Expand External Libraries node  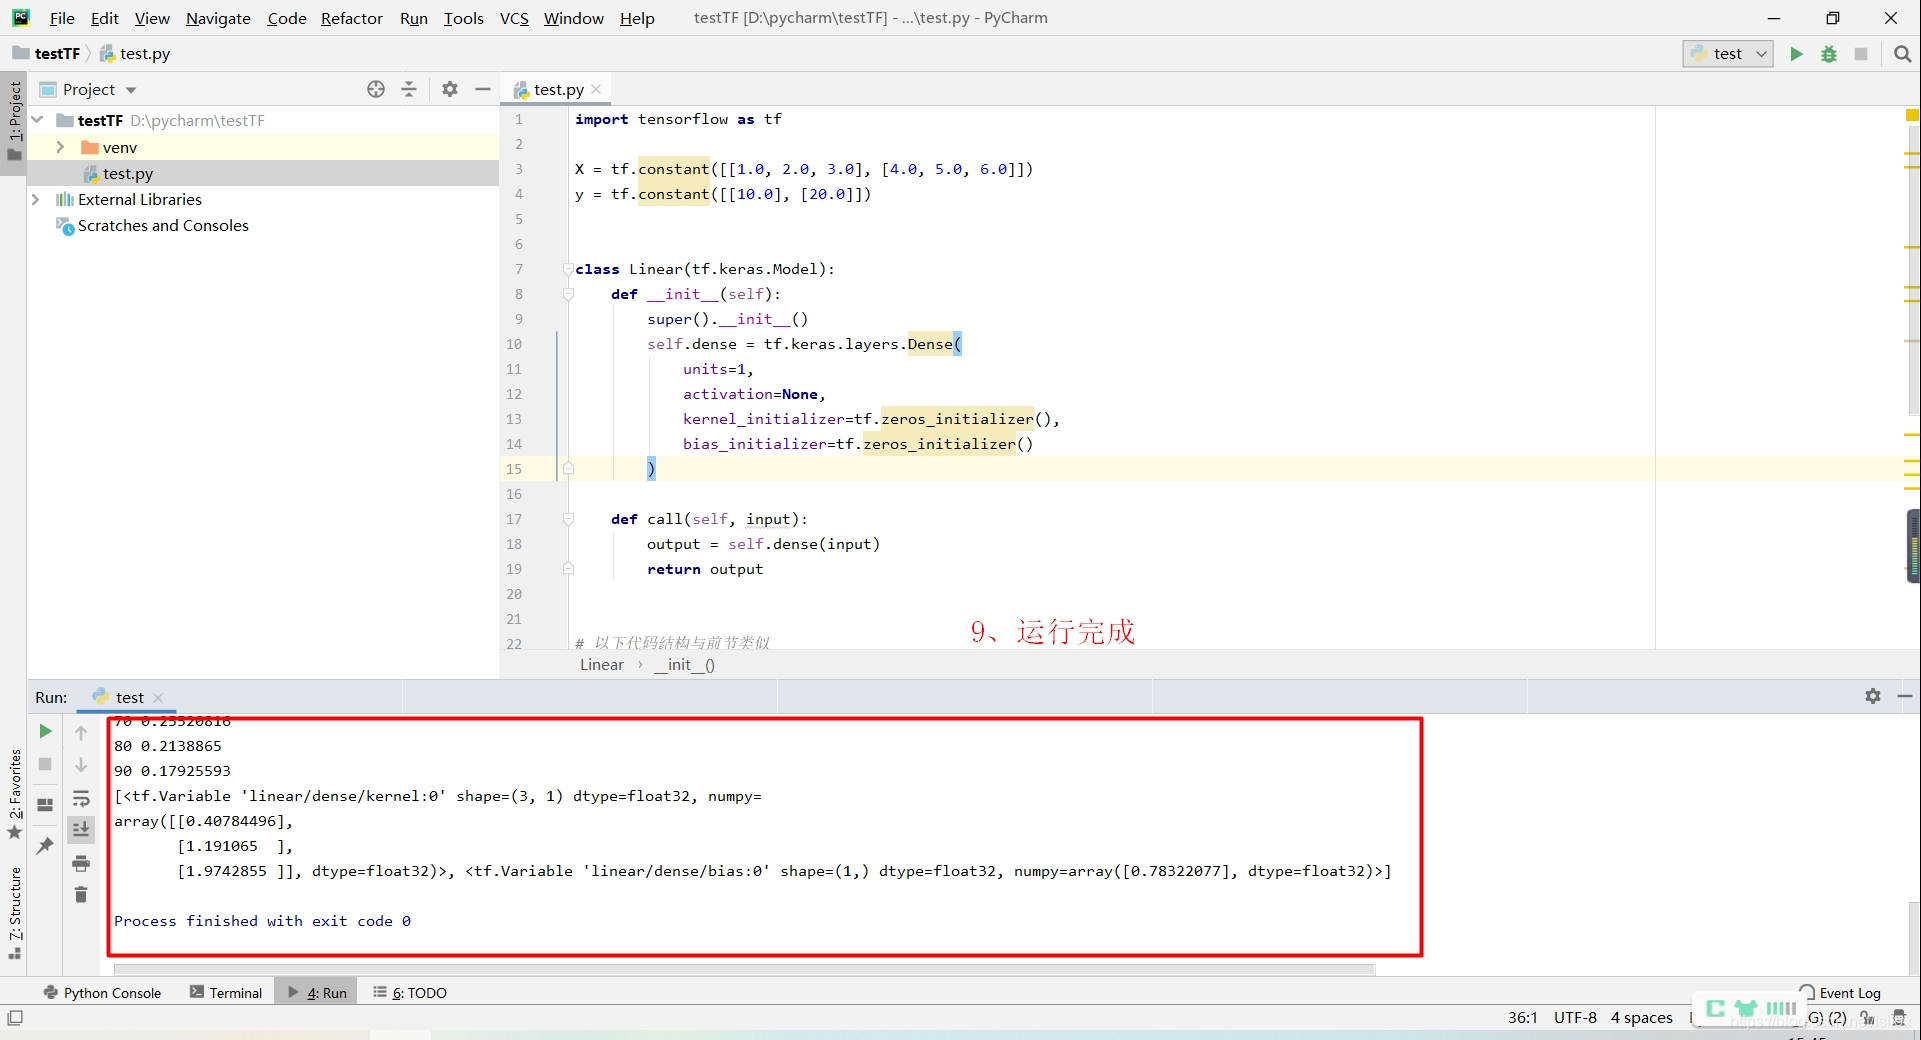click(x=35, y=199)
